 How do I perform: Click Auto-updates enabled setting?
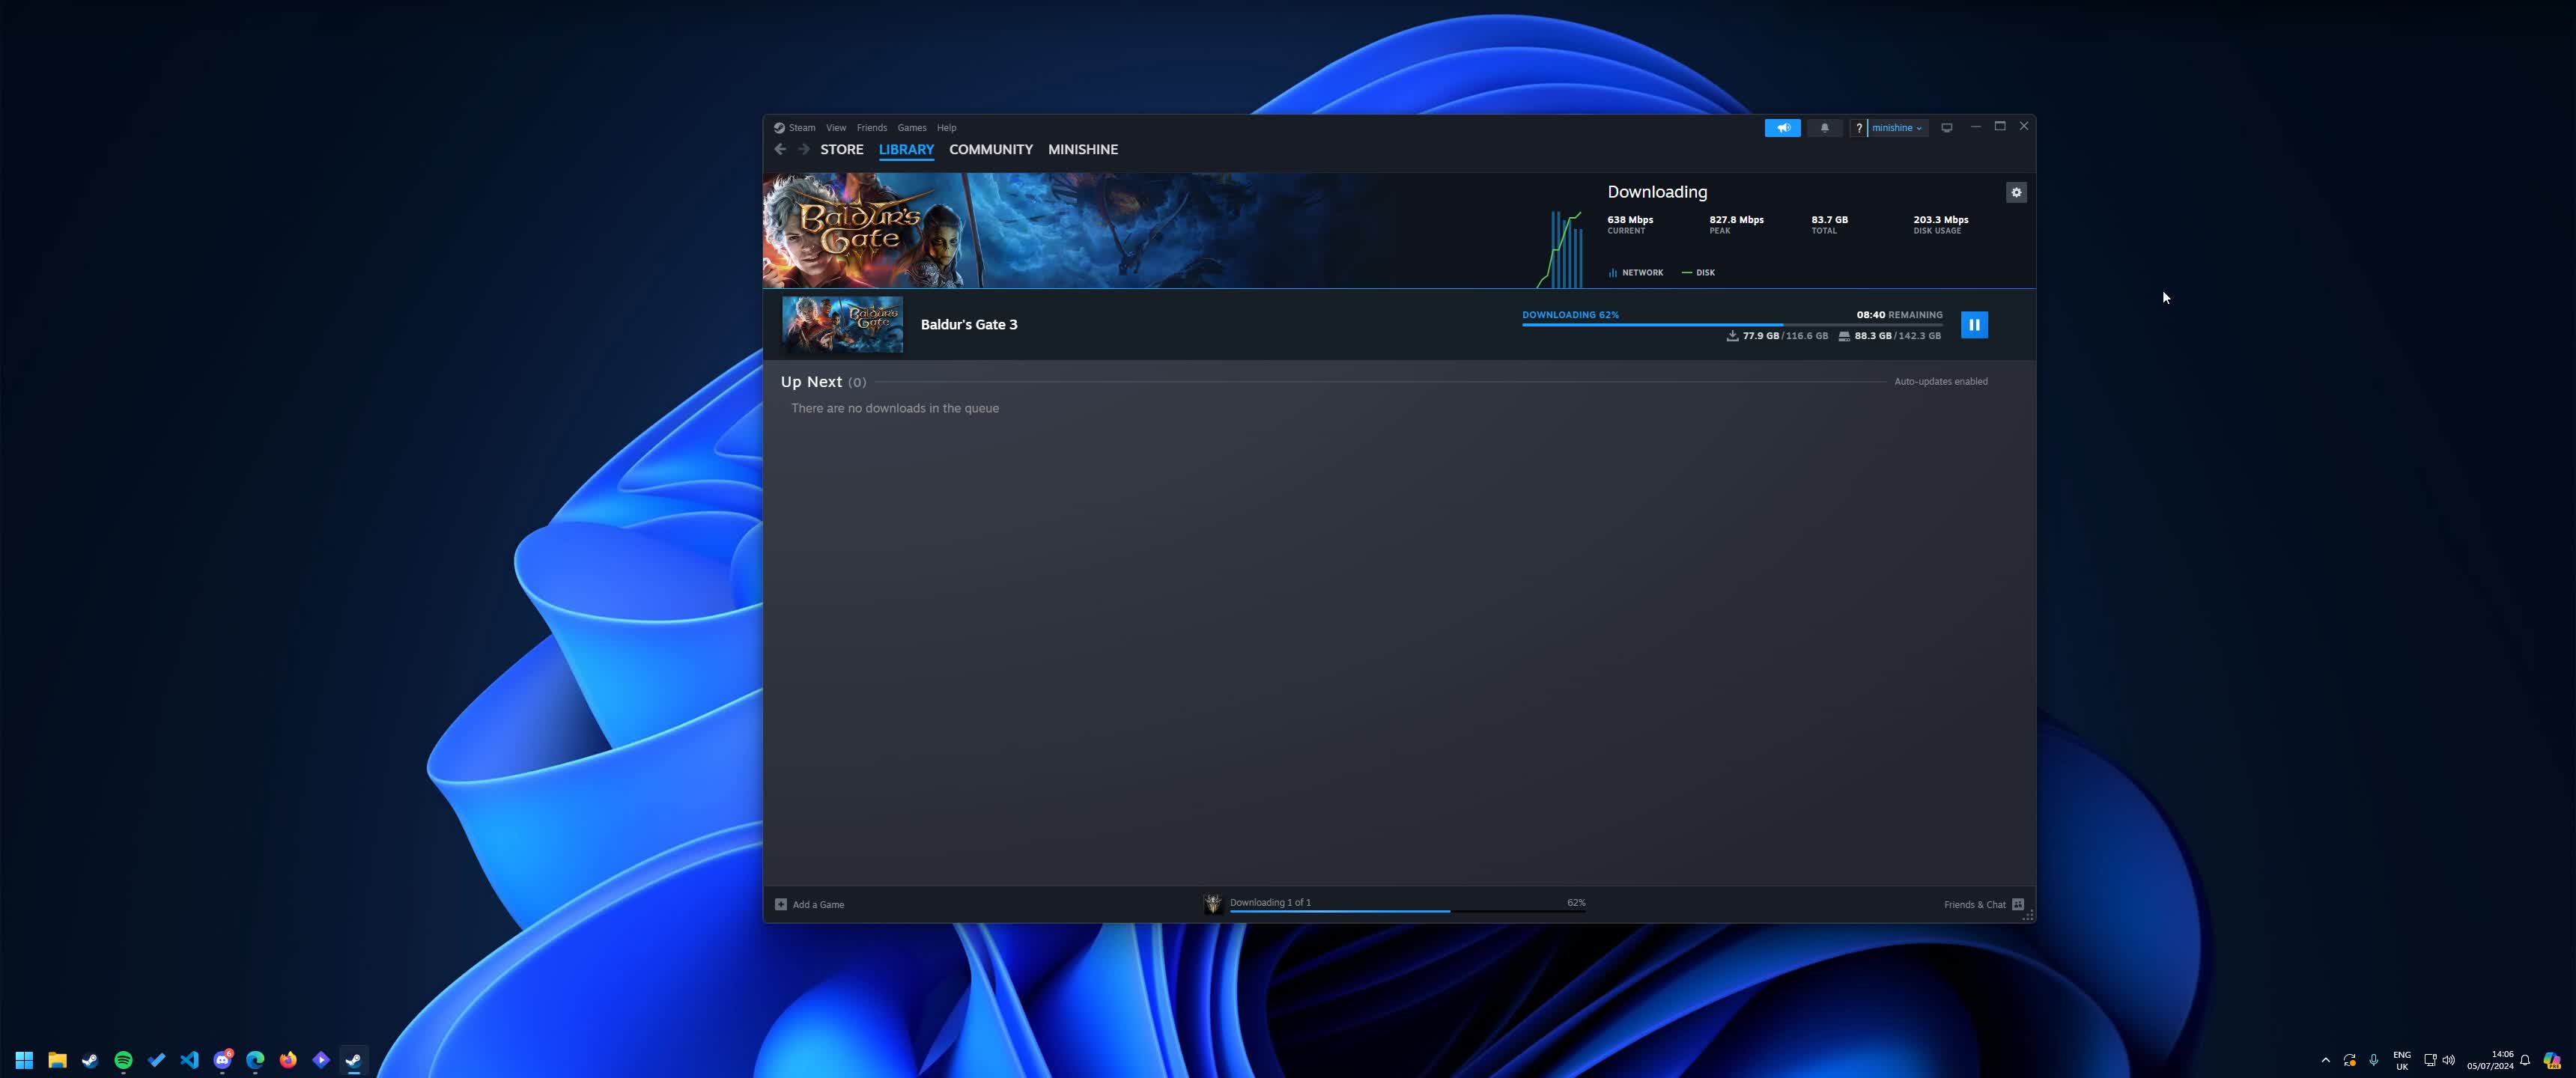(1940, 381)
